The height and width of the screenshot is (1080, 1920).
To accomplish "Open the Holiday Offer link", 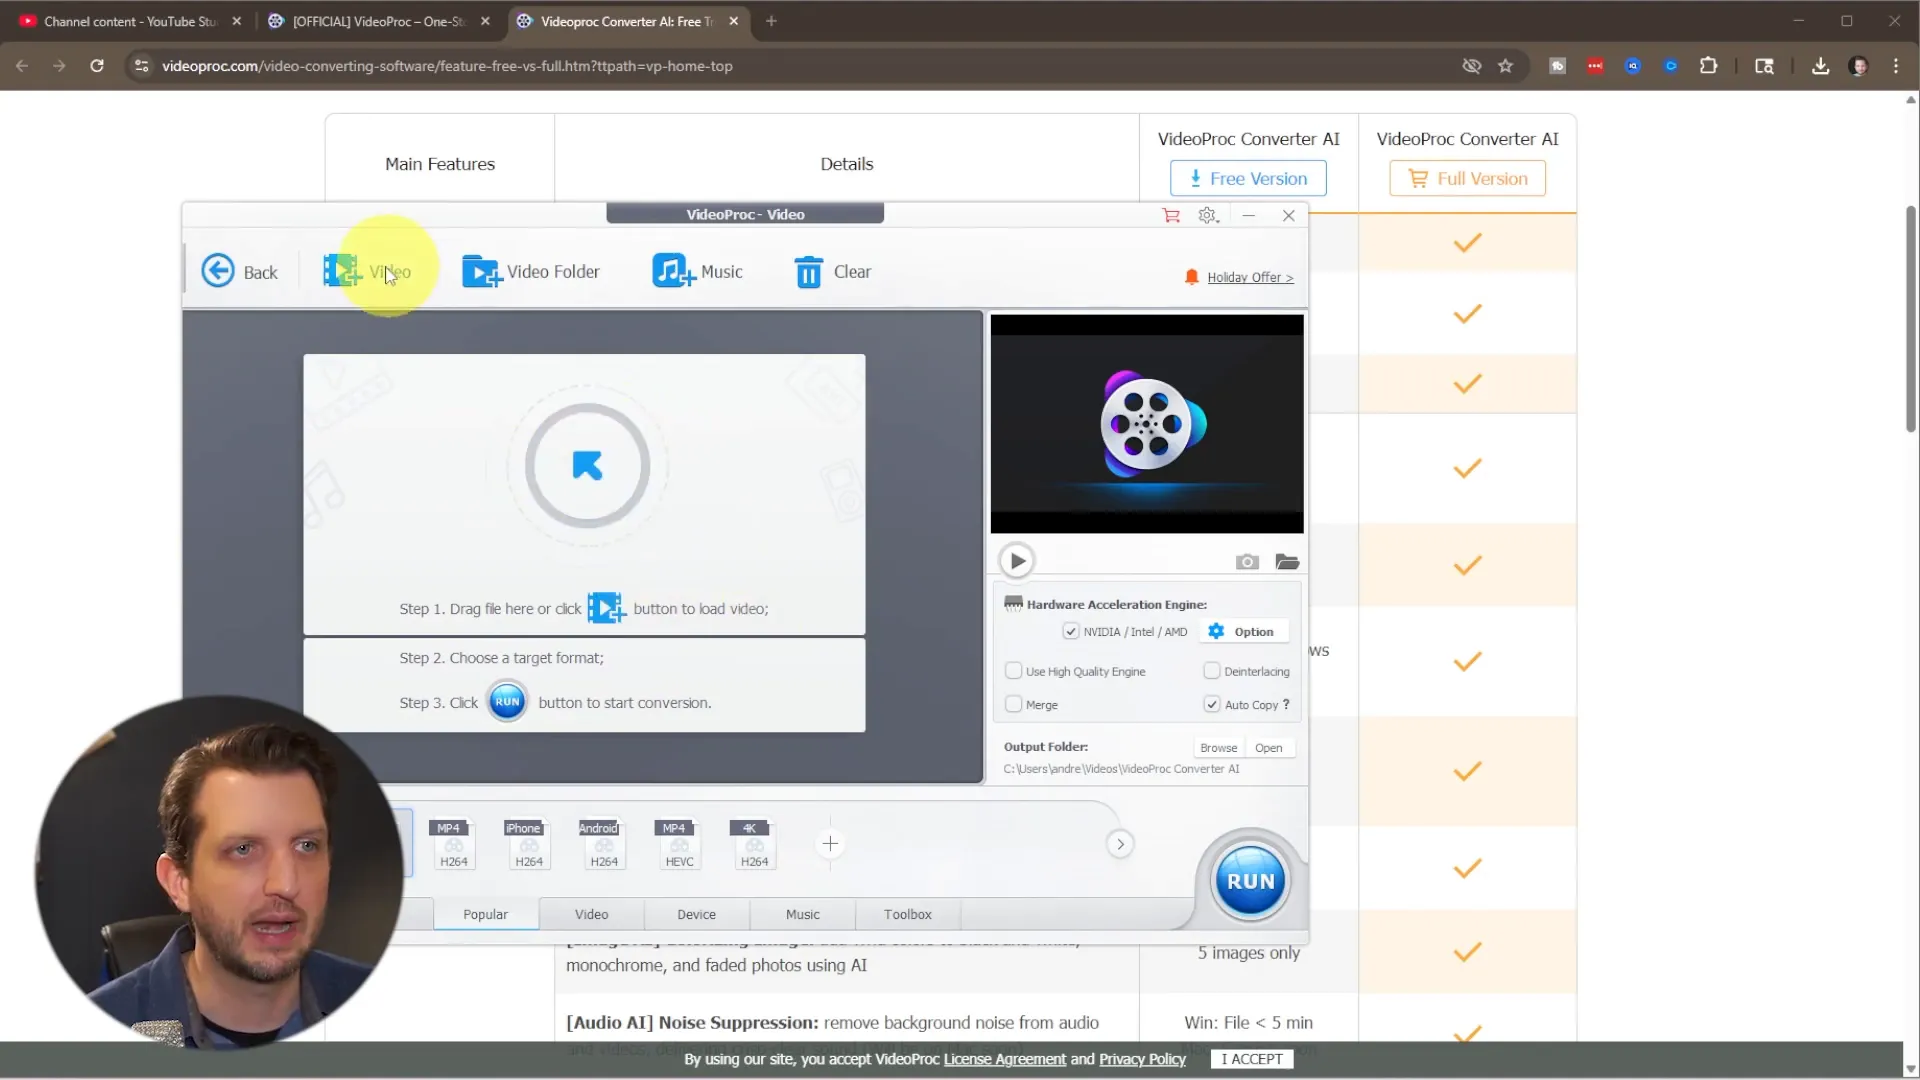I will [x=1250, y=278].
